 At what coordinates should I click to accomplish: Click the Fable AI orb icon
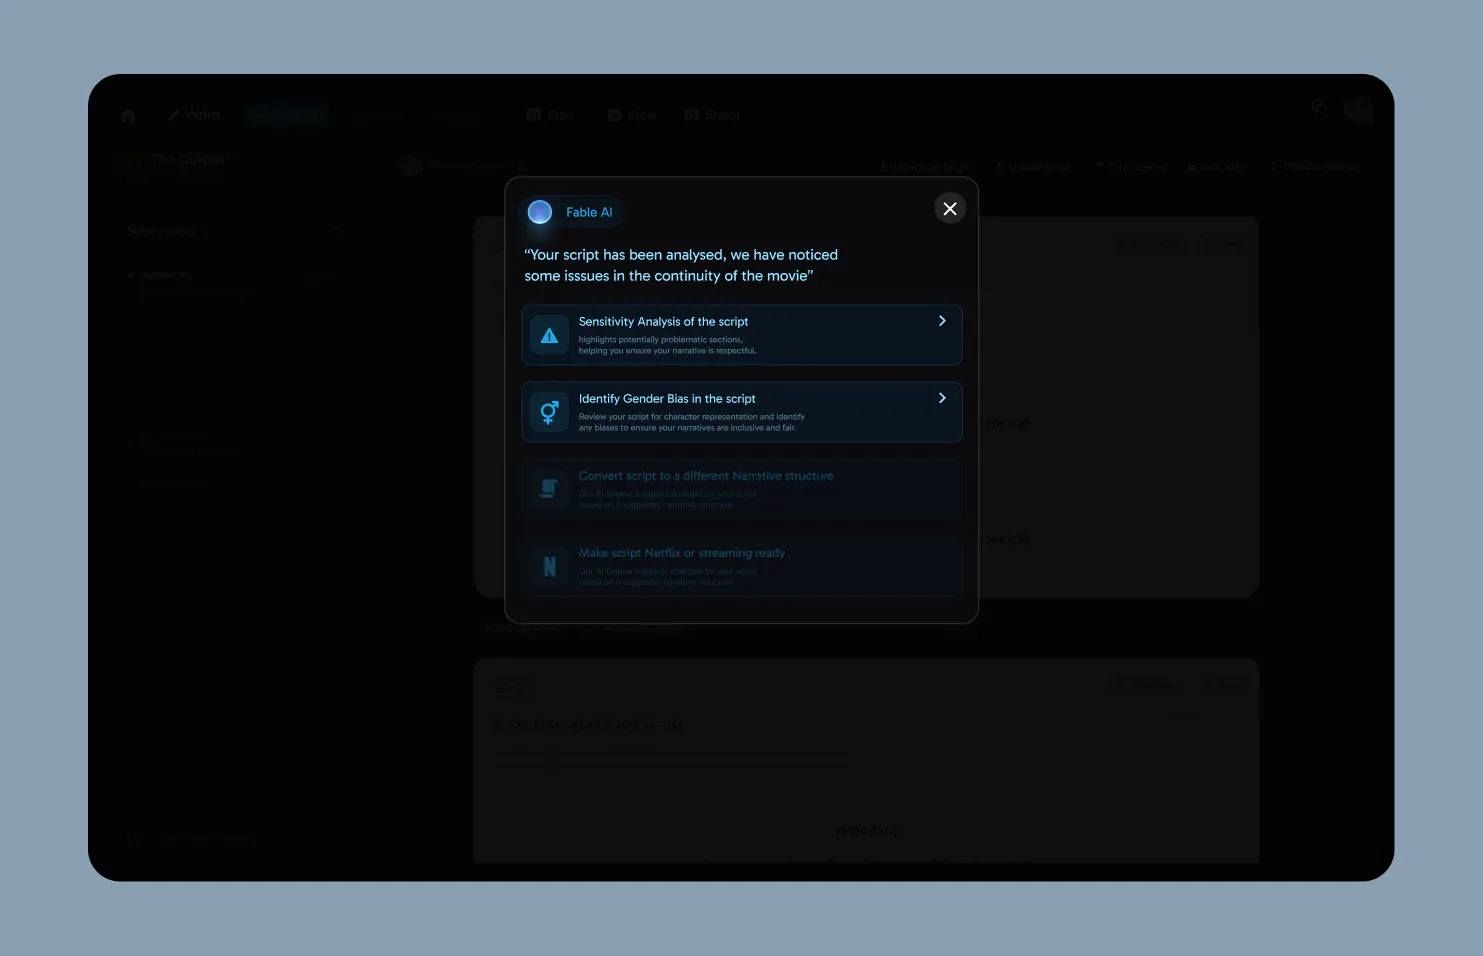point(540,212)
